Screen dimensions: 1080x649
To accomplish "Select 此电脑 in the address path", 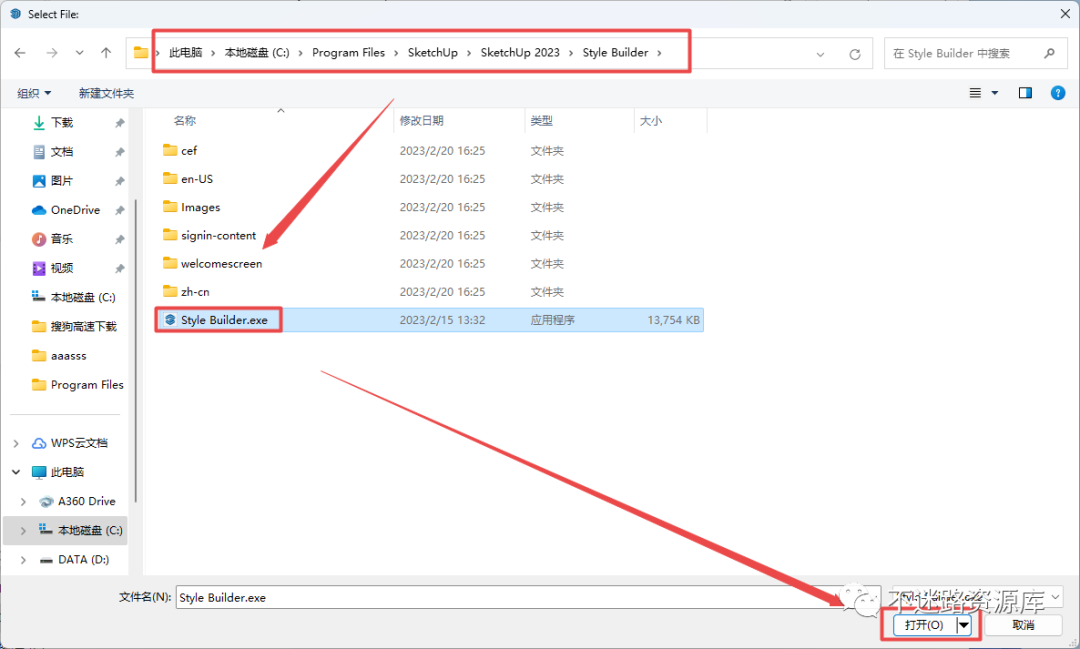I will (186, 52).
